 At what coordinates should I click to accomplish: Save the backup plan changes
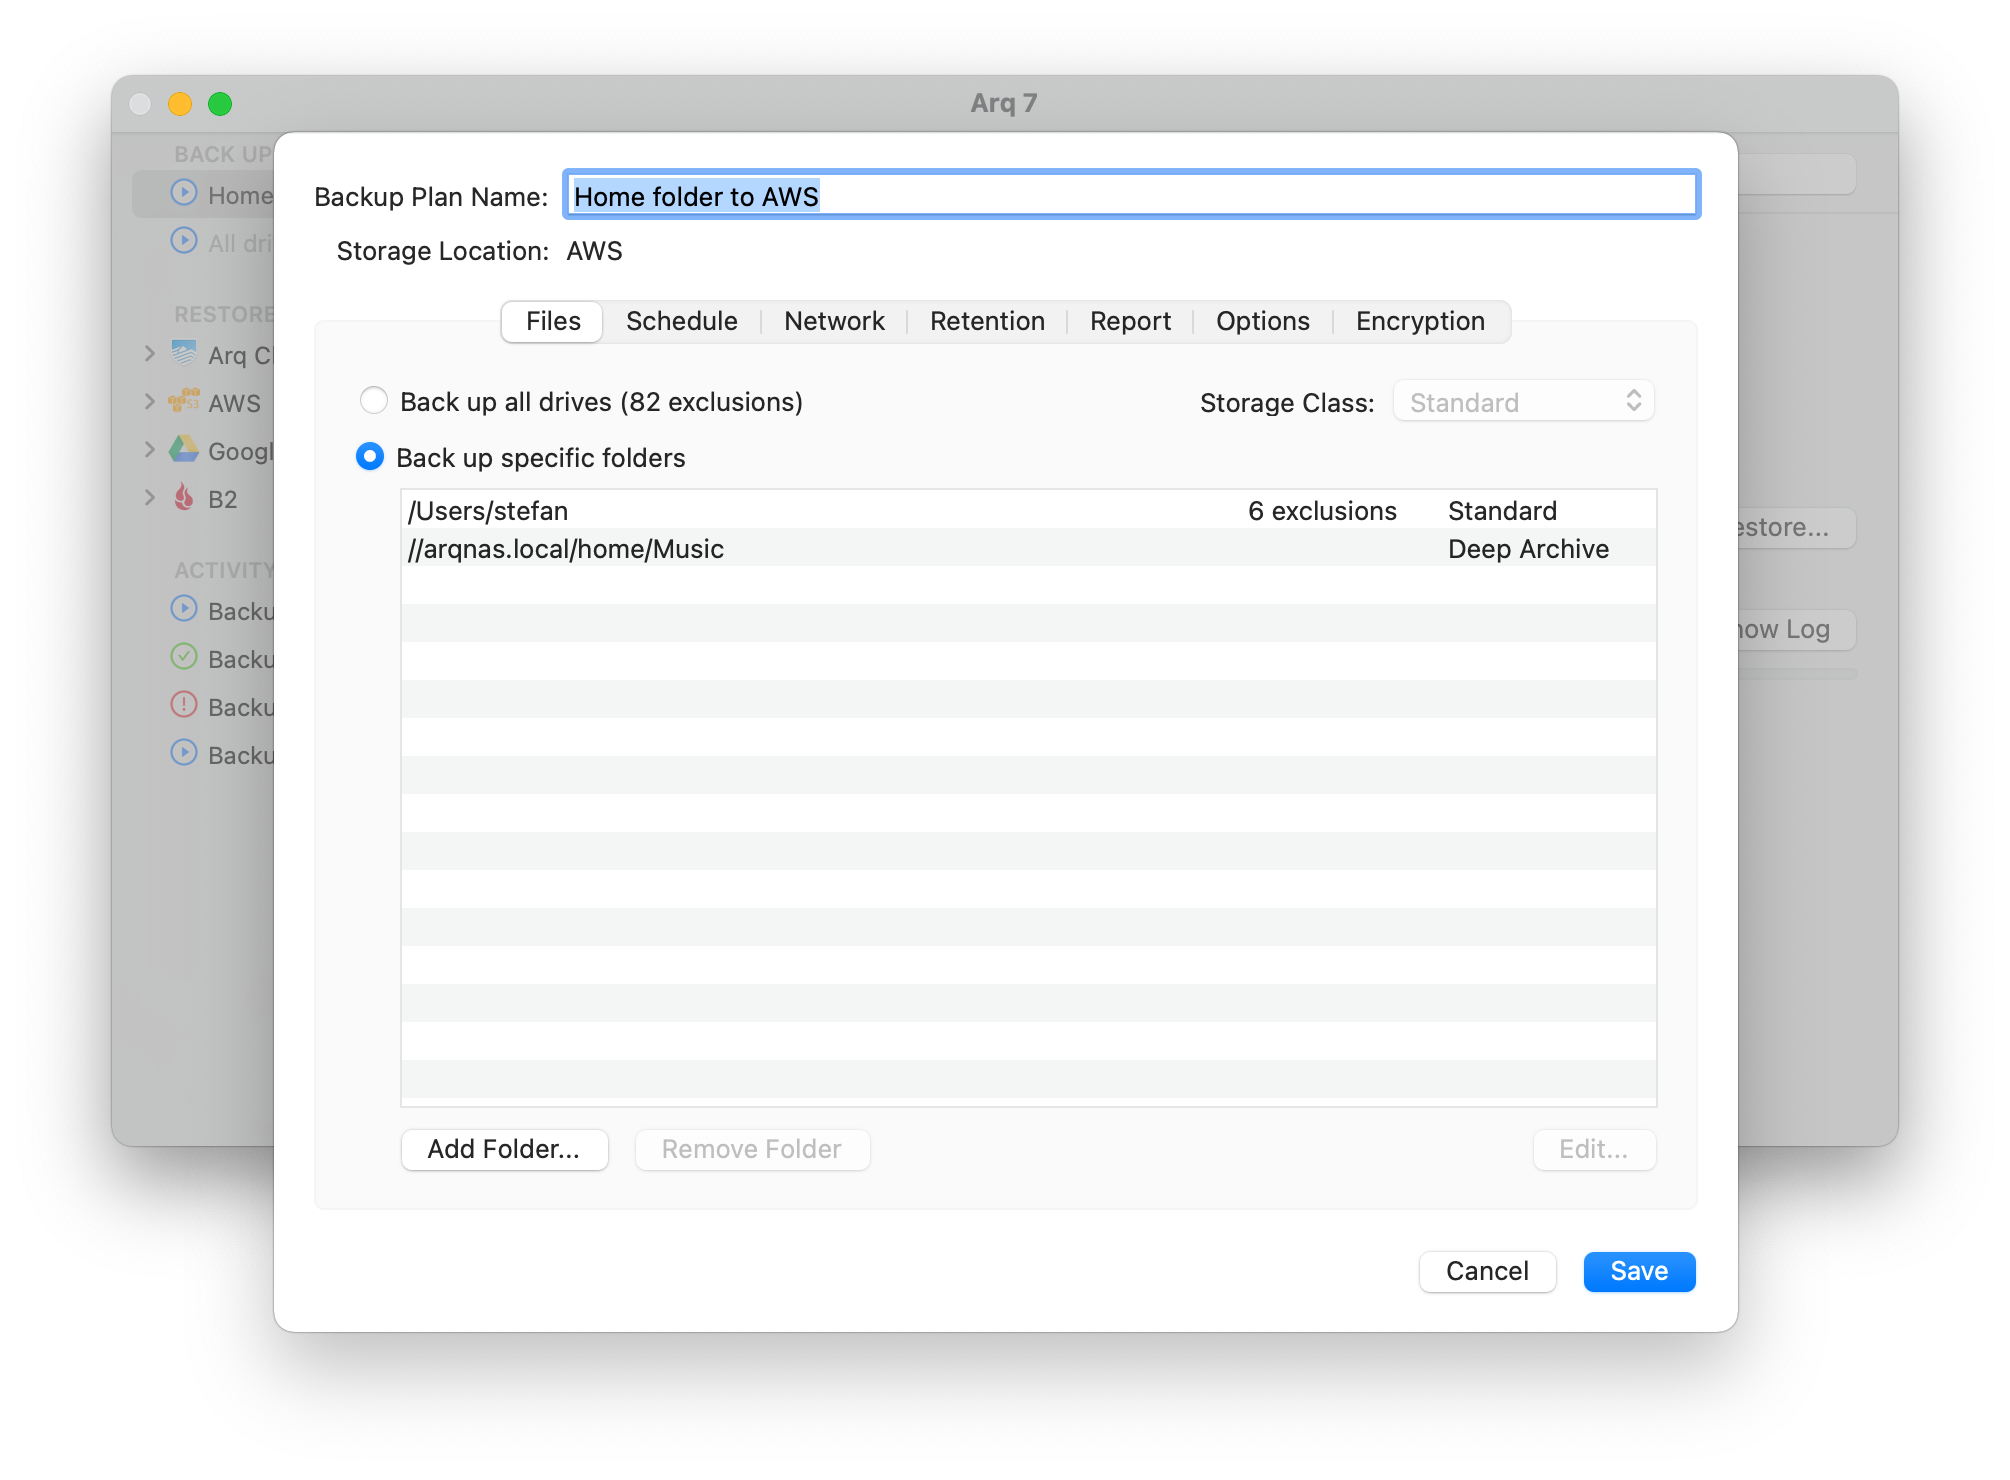click(1638, 1271)
